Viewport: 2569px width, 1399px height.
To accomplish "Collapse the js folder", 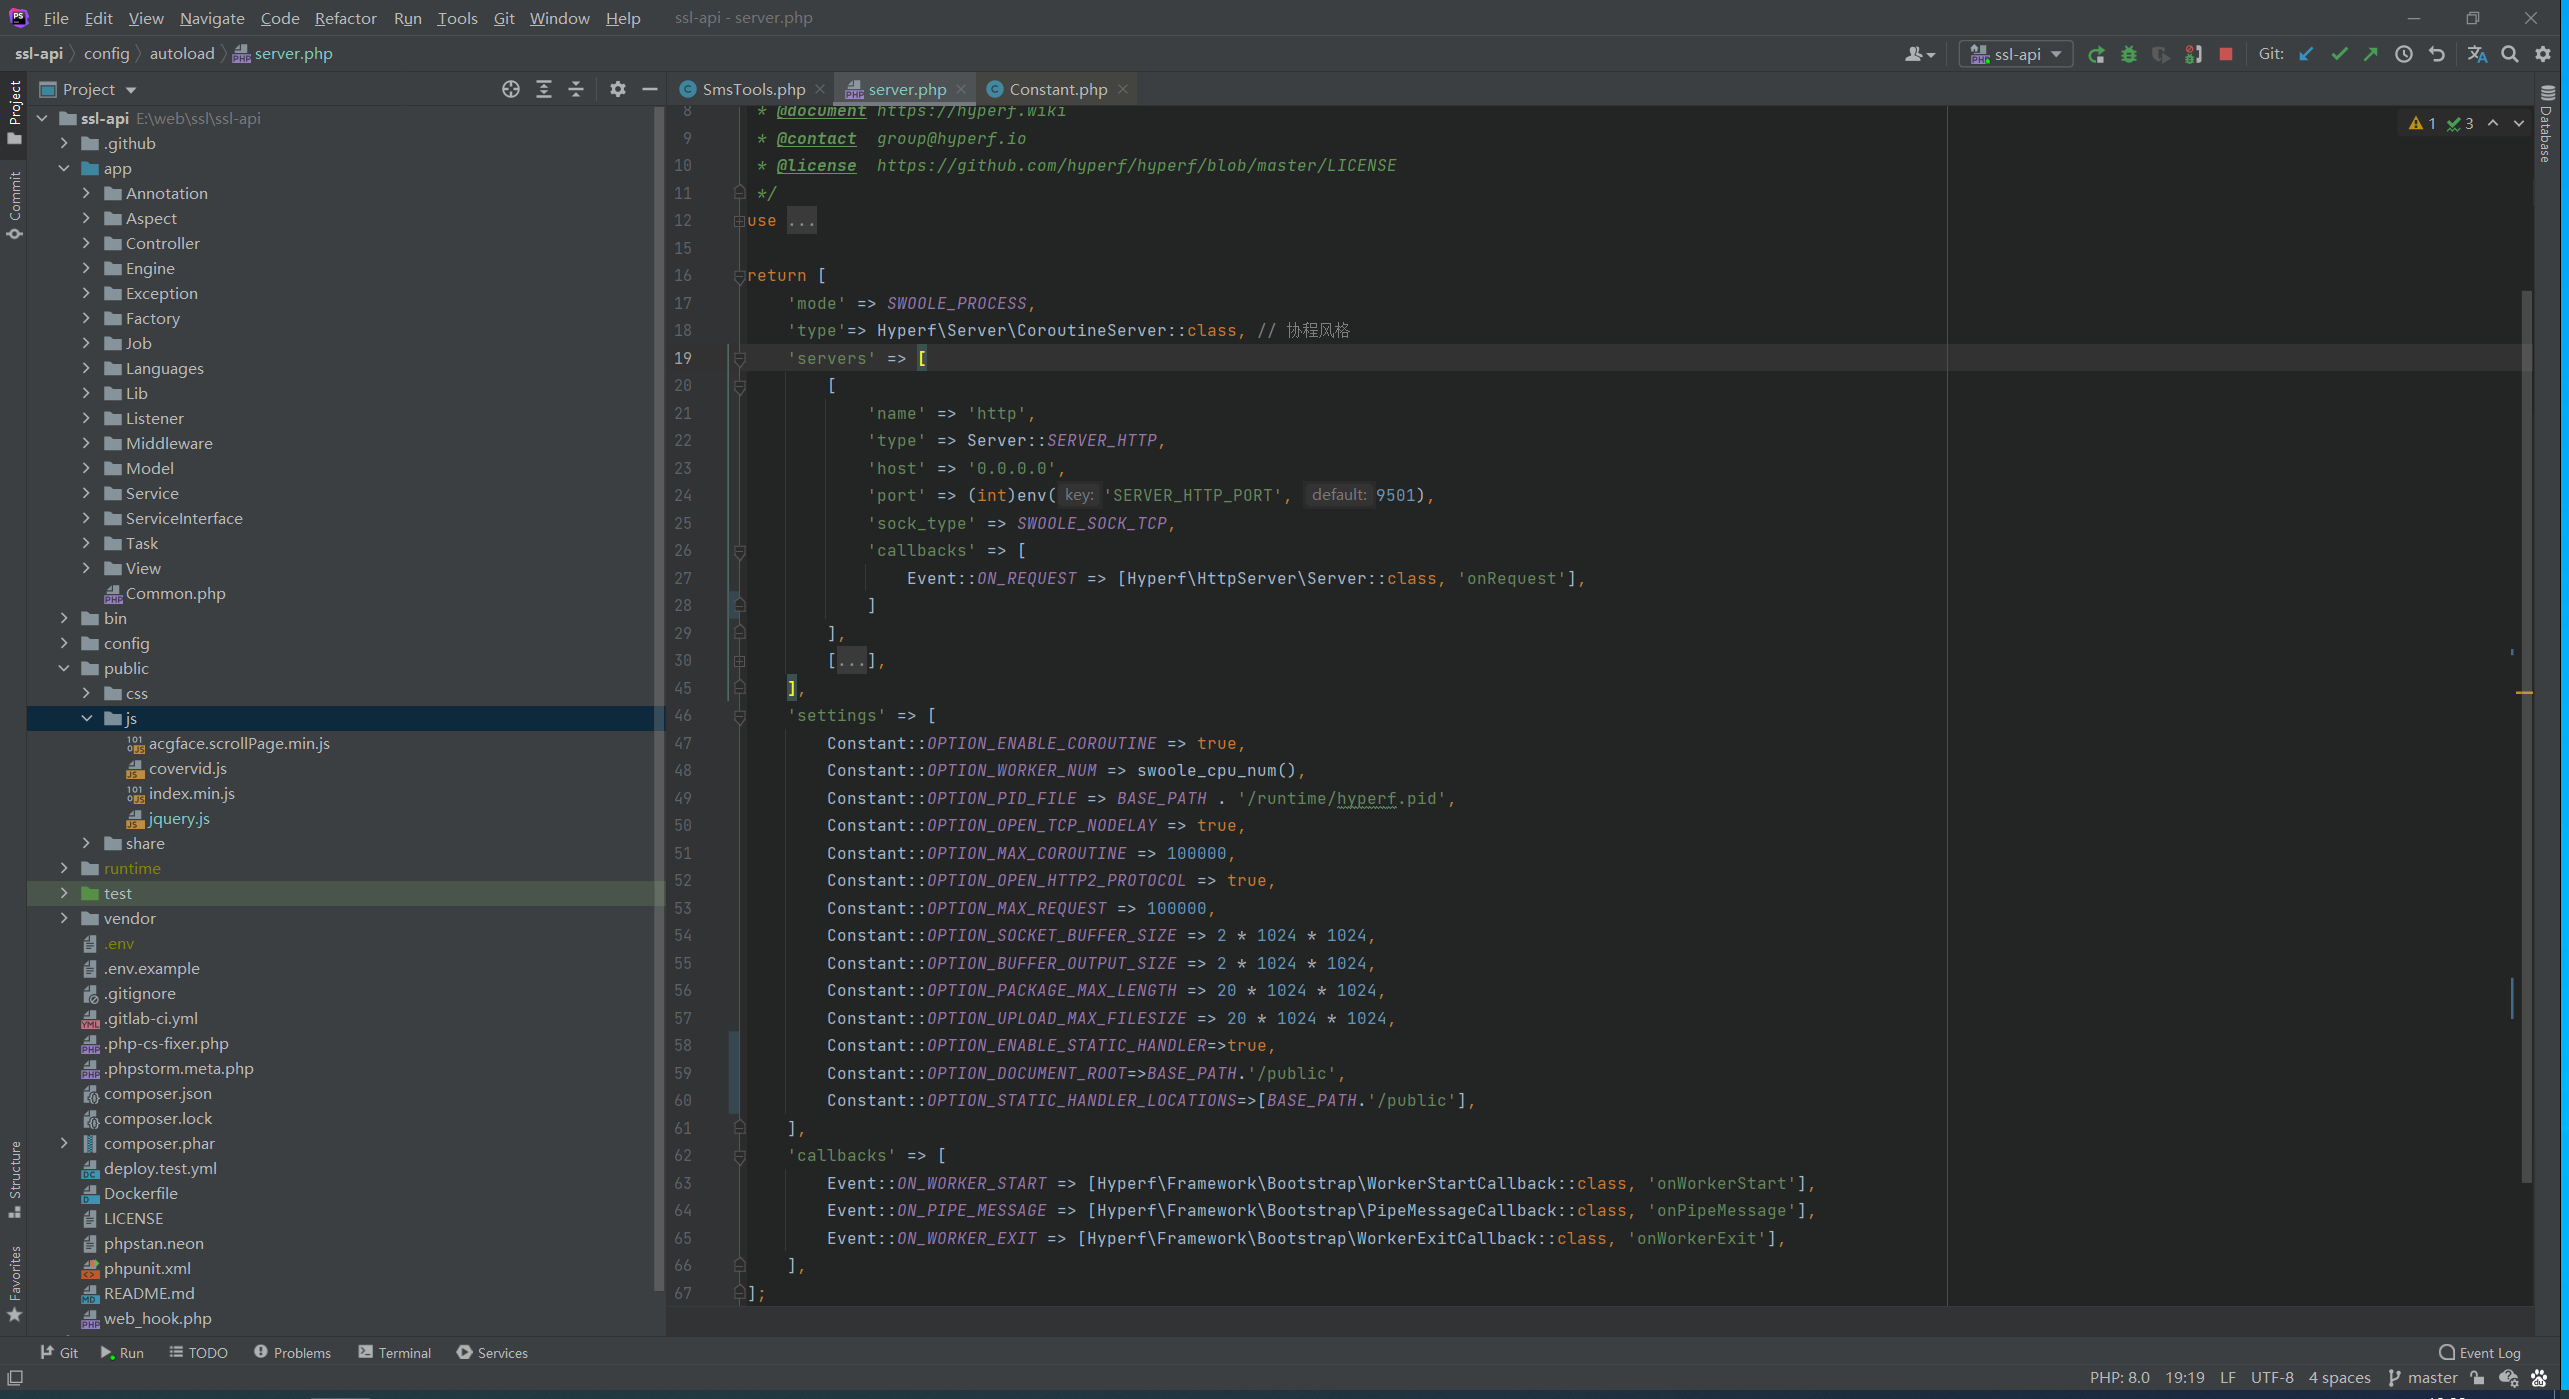I will [x=87, y=718].
